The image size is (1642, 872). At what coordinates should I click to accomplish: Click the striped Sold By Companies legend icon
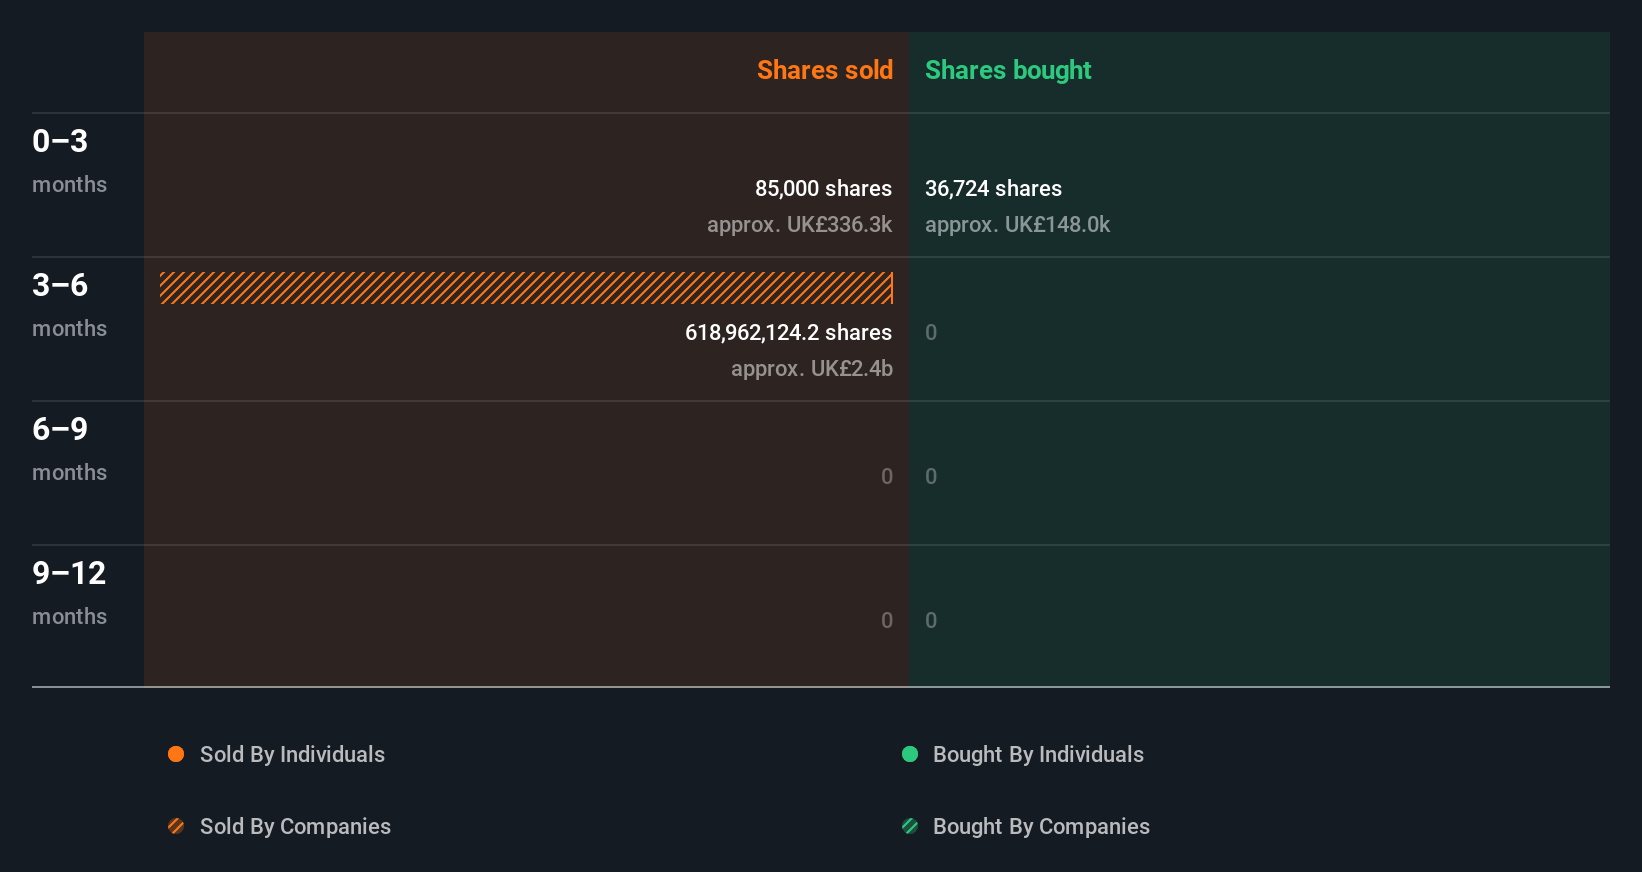point(176,826)
